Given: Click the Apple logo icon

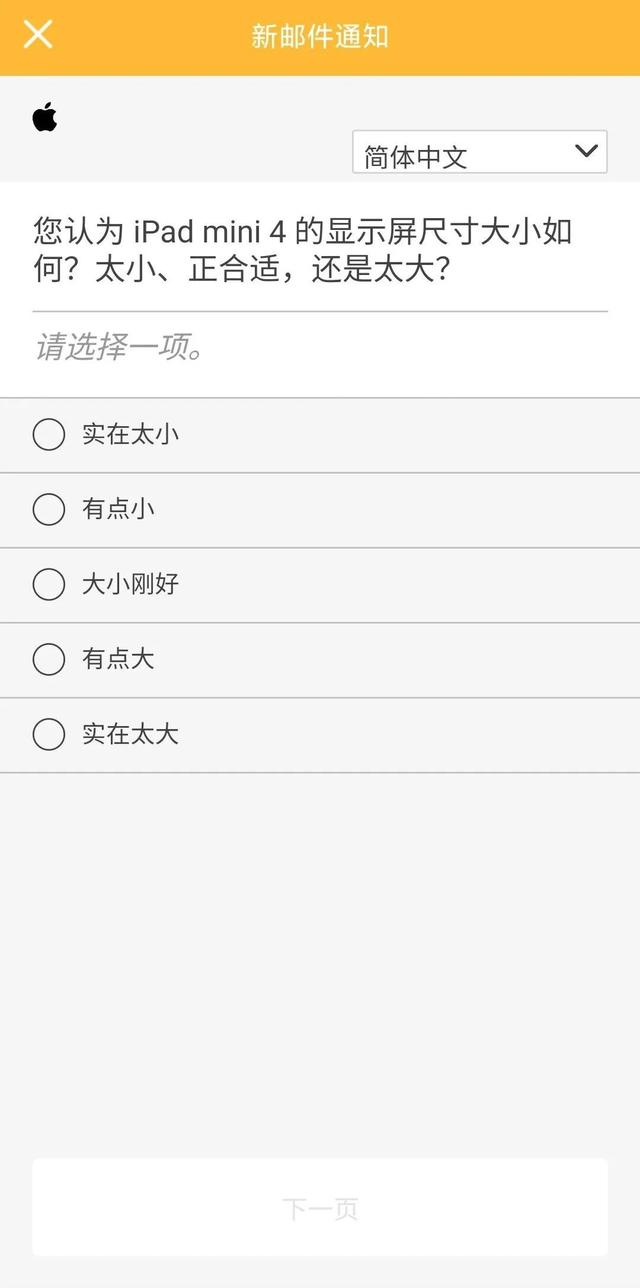Looking at the screenshot, I should coord(44,118).
